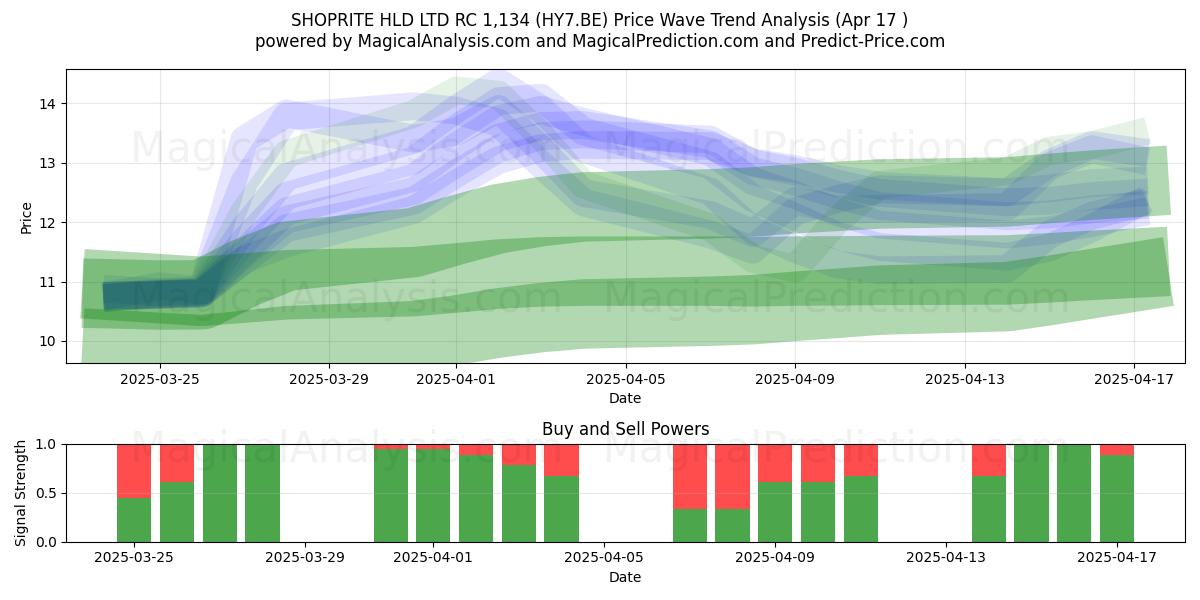This screenshot has height=600, width=1200.
Task: Select 2025-03-29 date tick under price chart
Action: [330, 379]
